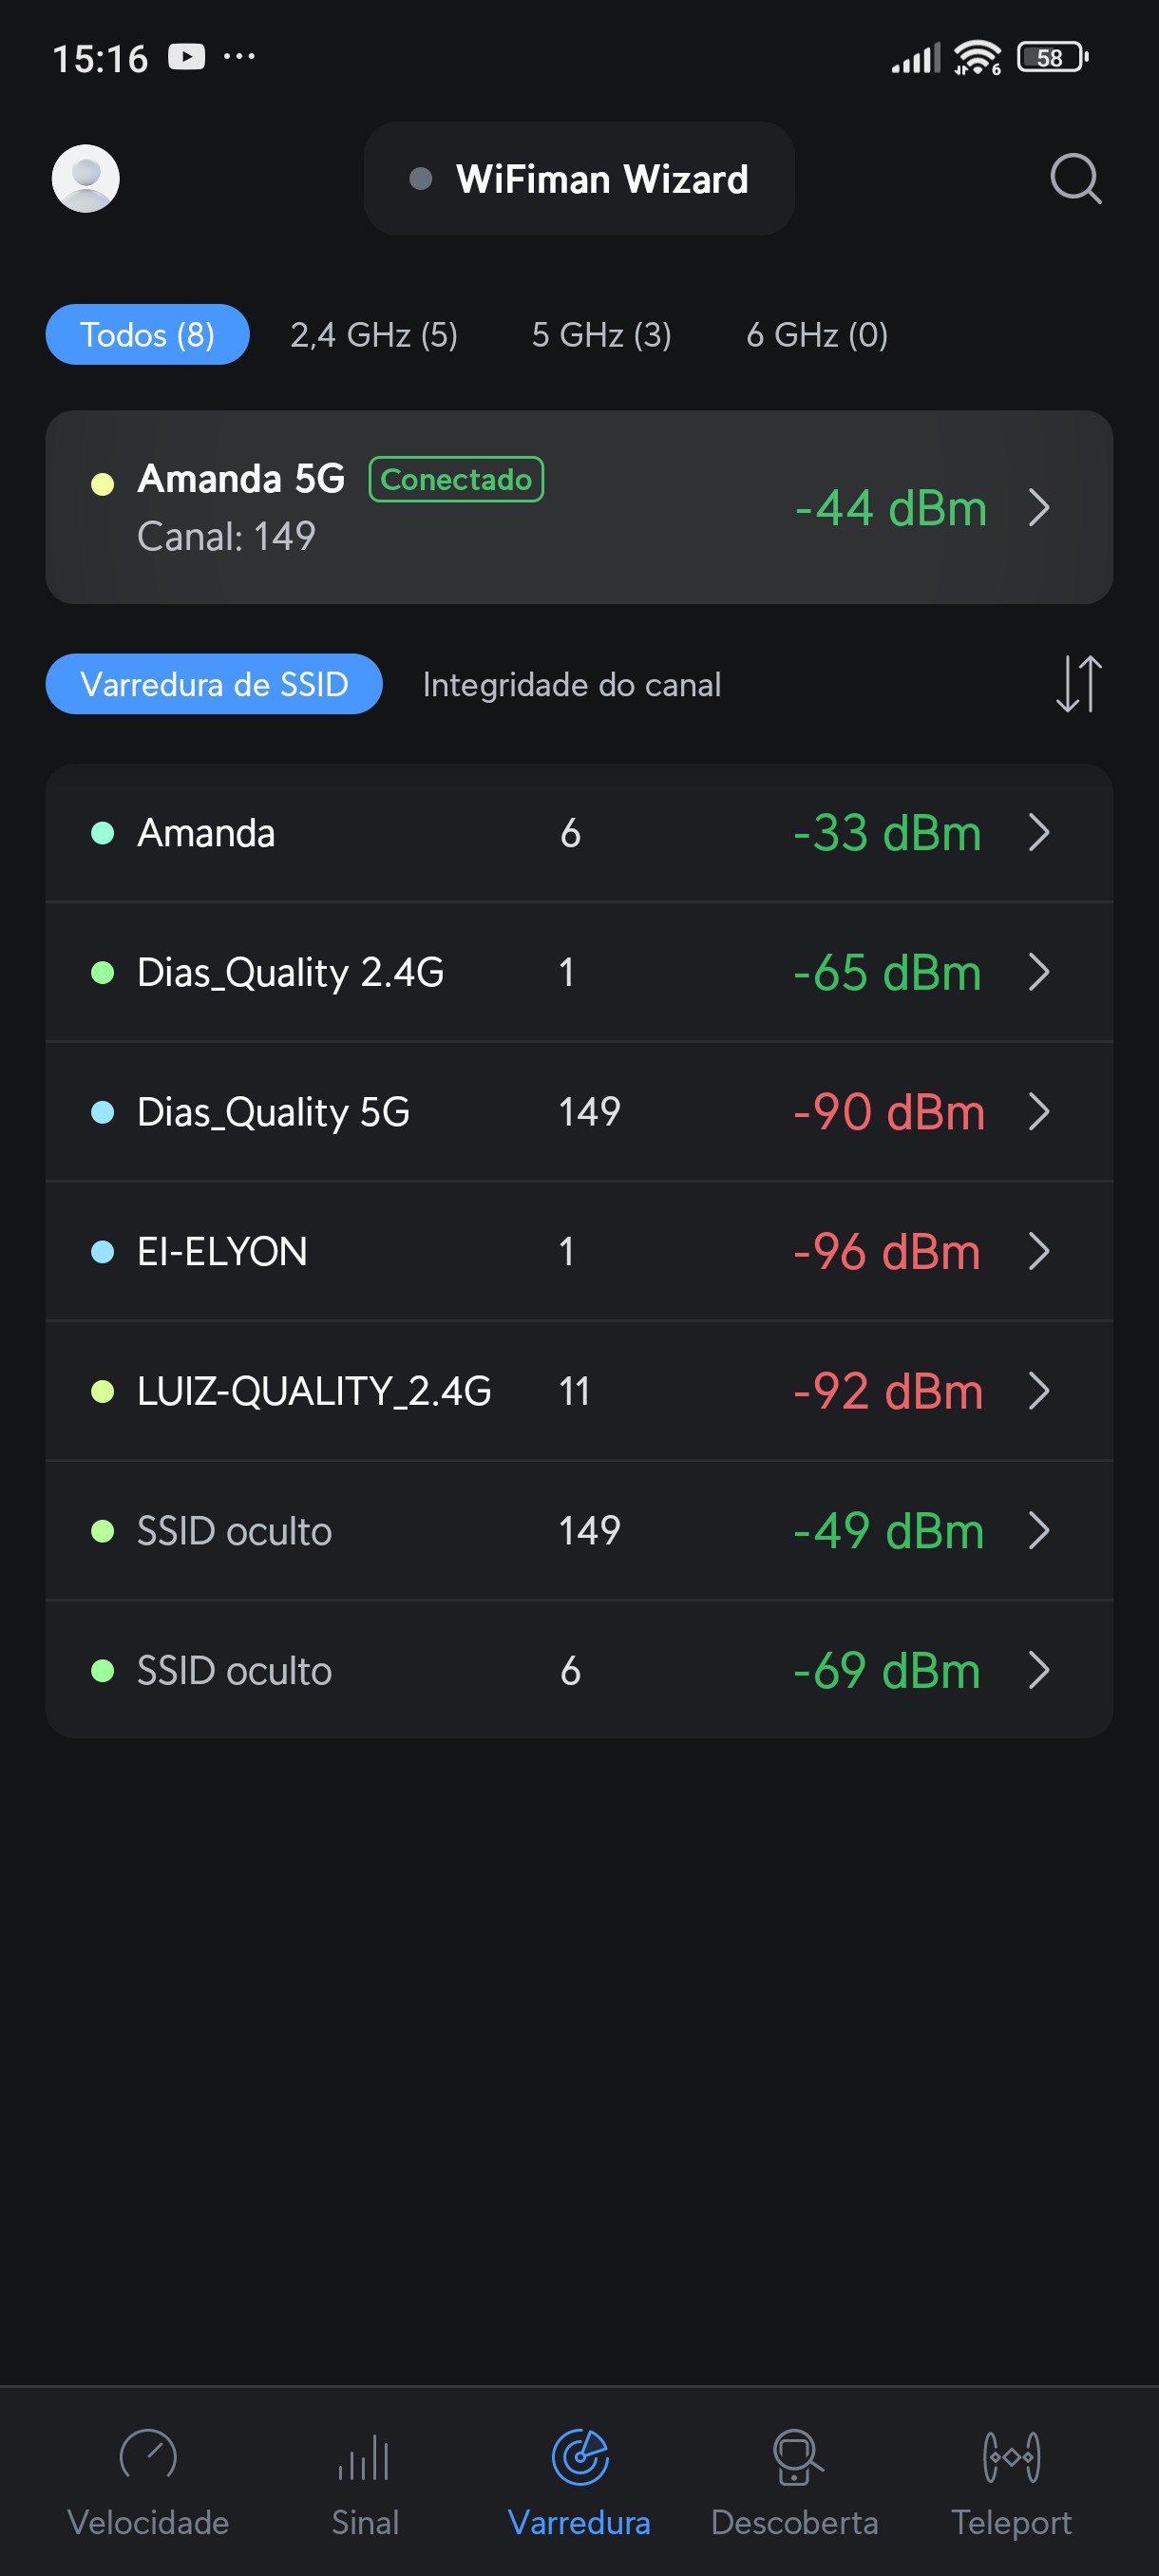The image size is (1159, 2576).
Task: Tap the sort arrows icon
Action: click(1078, 684)
